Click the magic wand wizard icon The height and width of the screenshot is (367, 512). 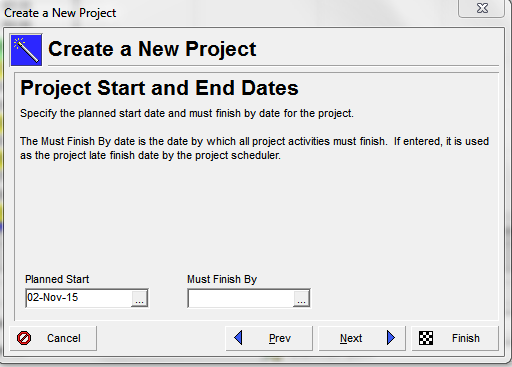26,50
